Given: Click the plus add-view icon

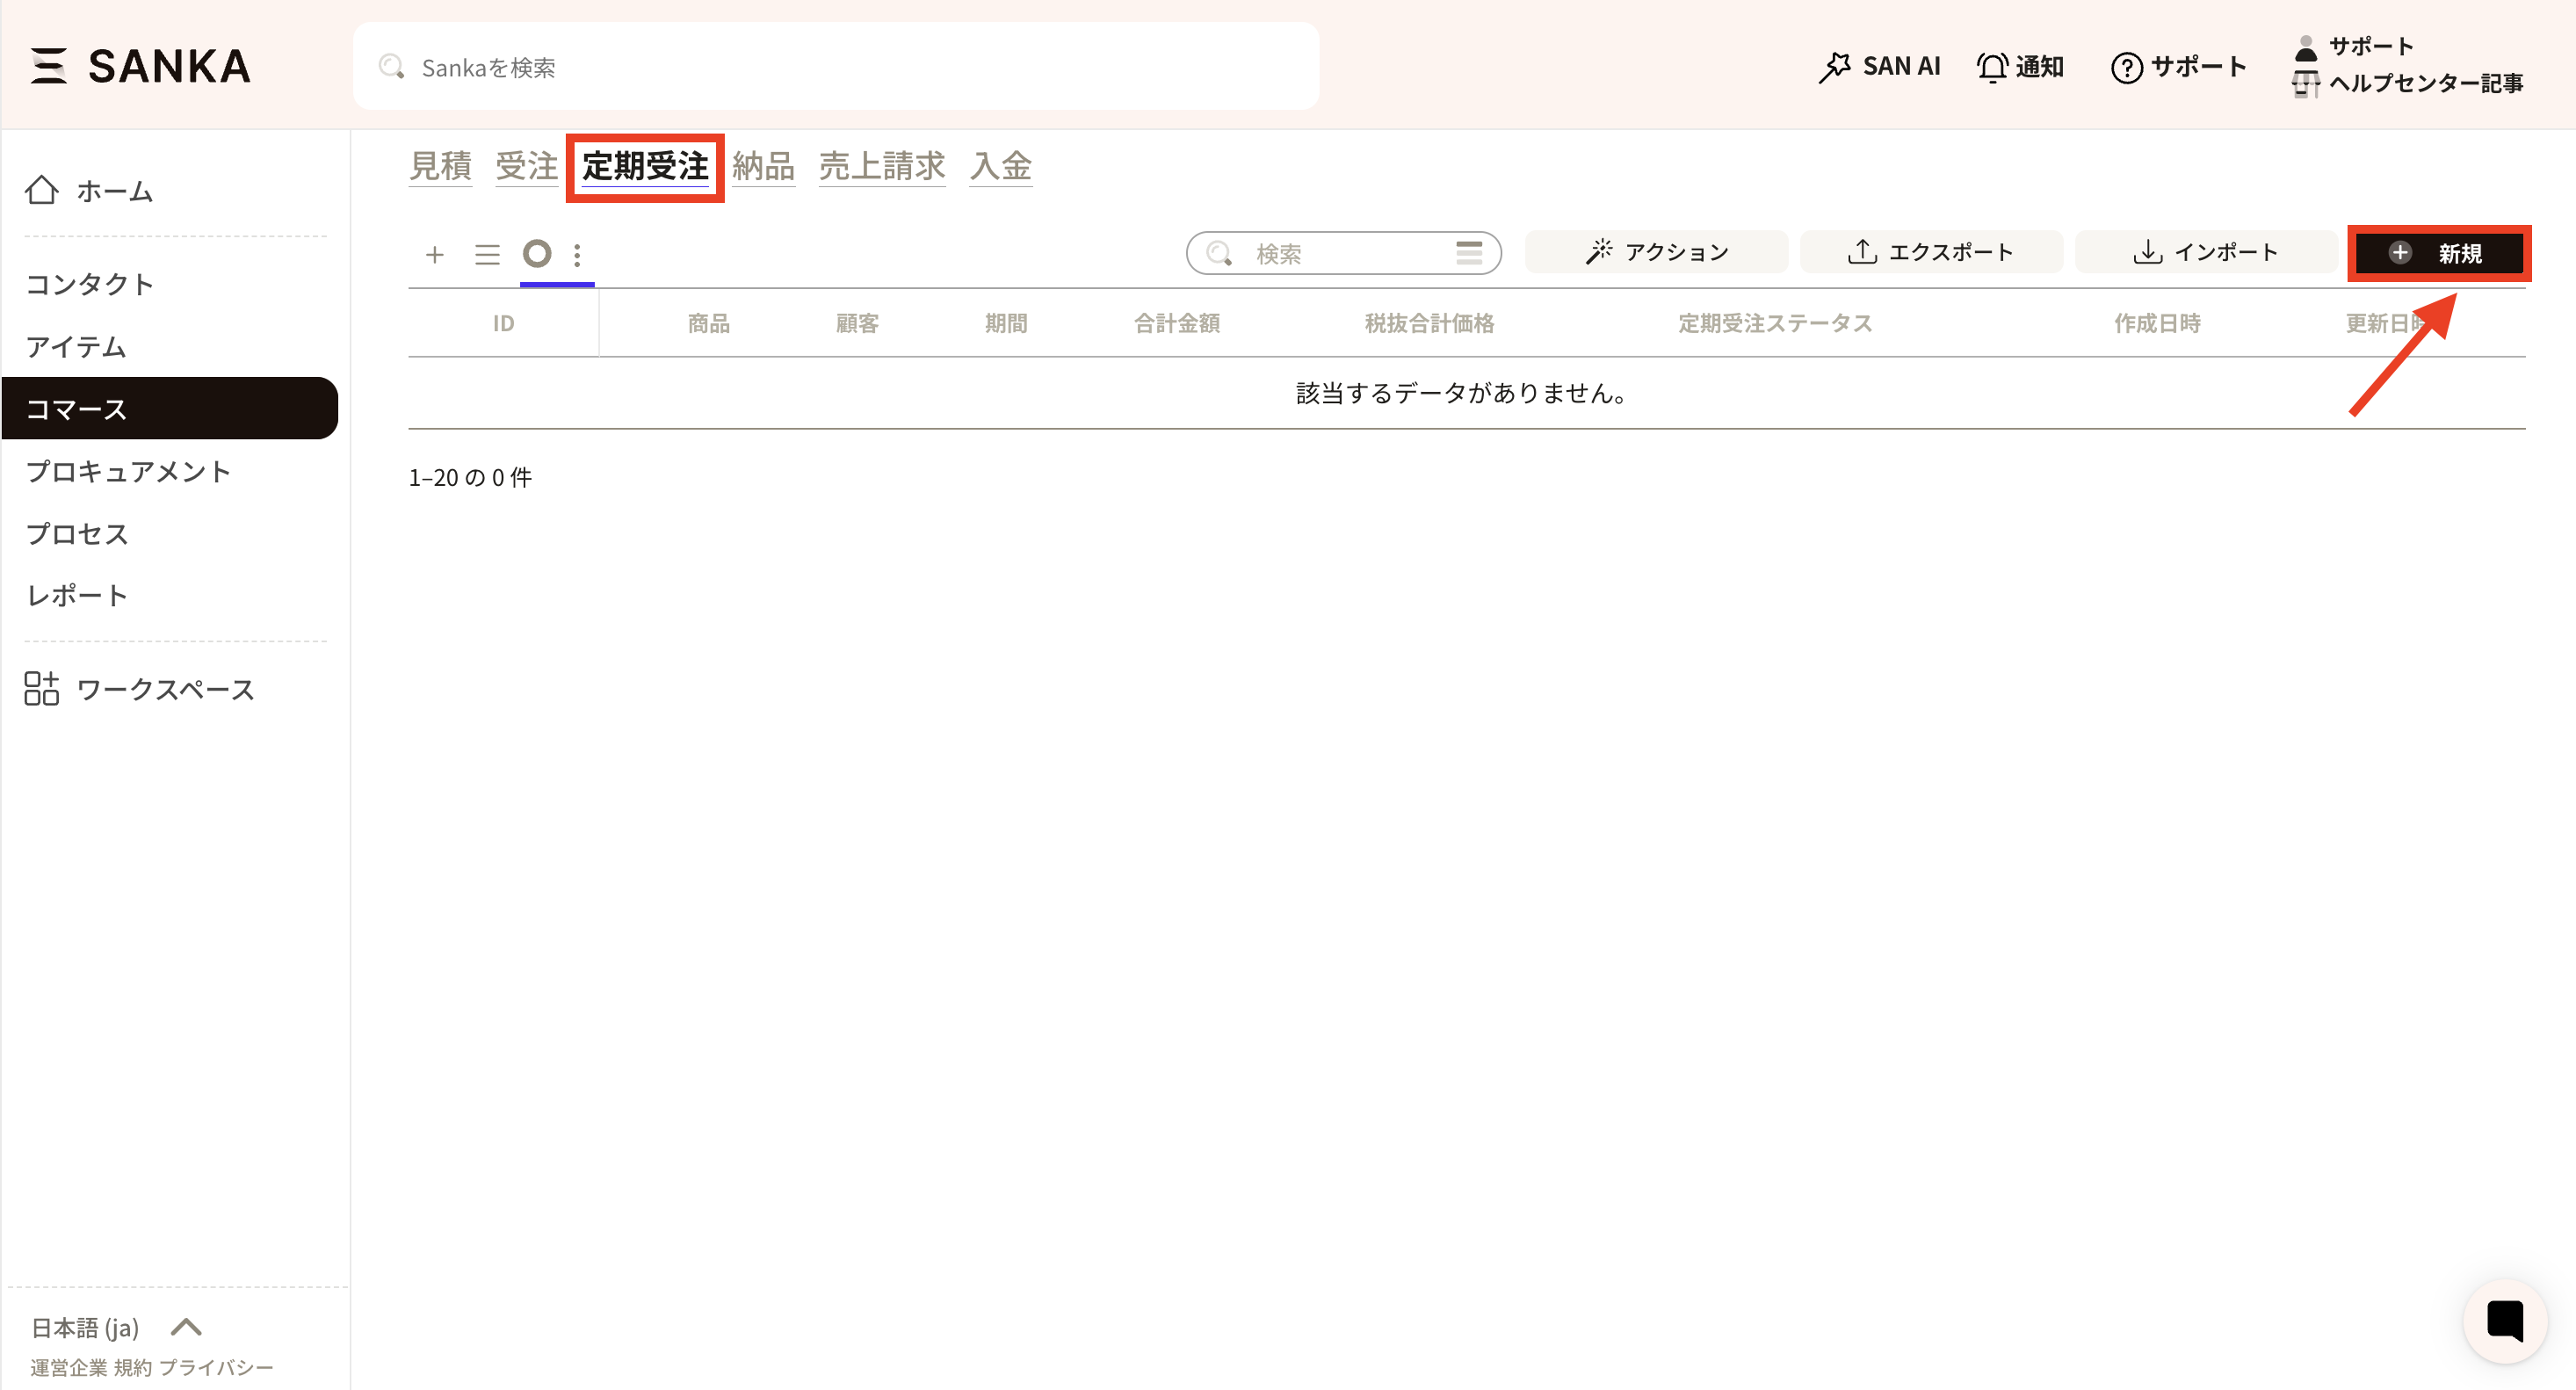Looking at the screenshot, I should coord(434,255).
